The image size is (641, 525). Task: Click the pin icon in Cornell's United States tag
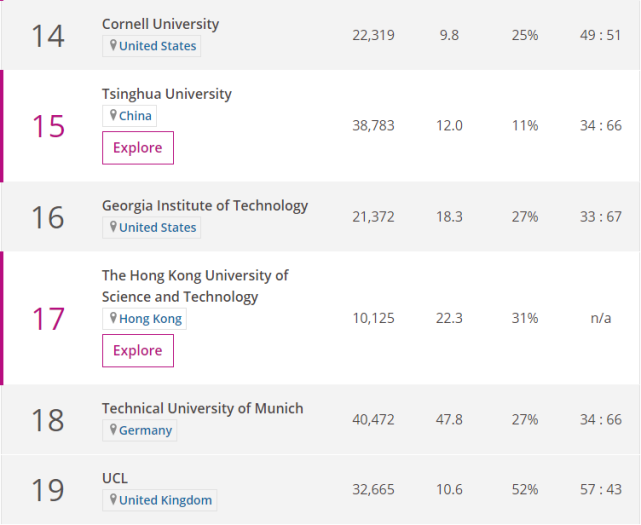click(x=113, y=45)
